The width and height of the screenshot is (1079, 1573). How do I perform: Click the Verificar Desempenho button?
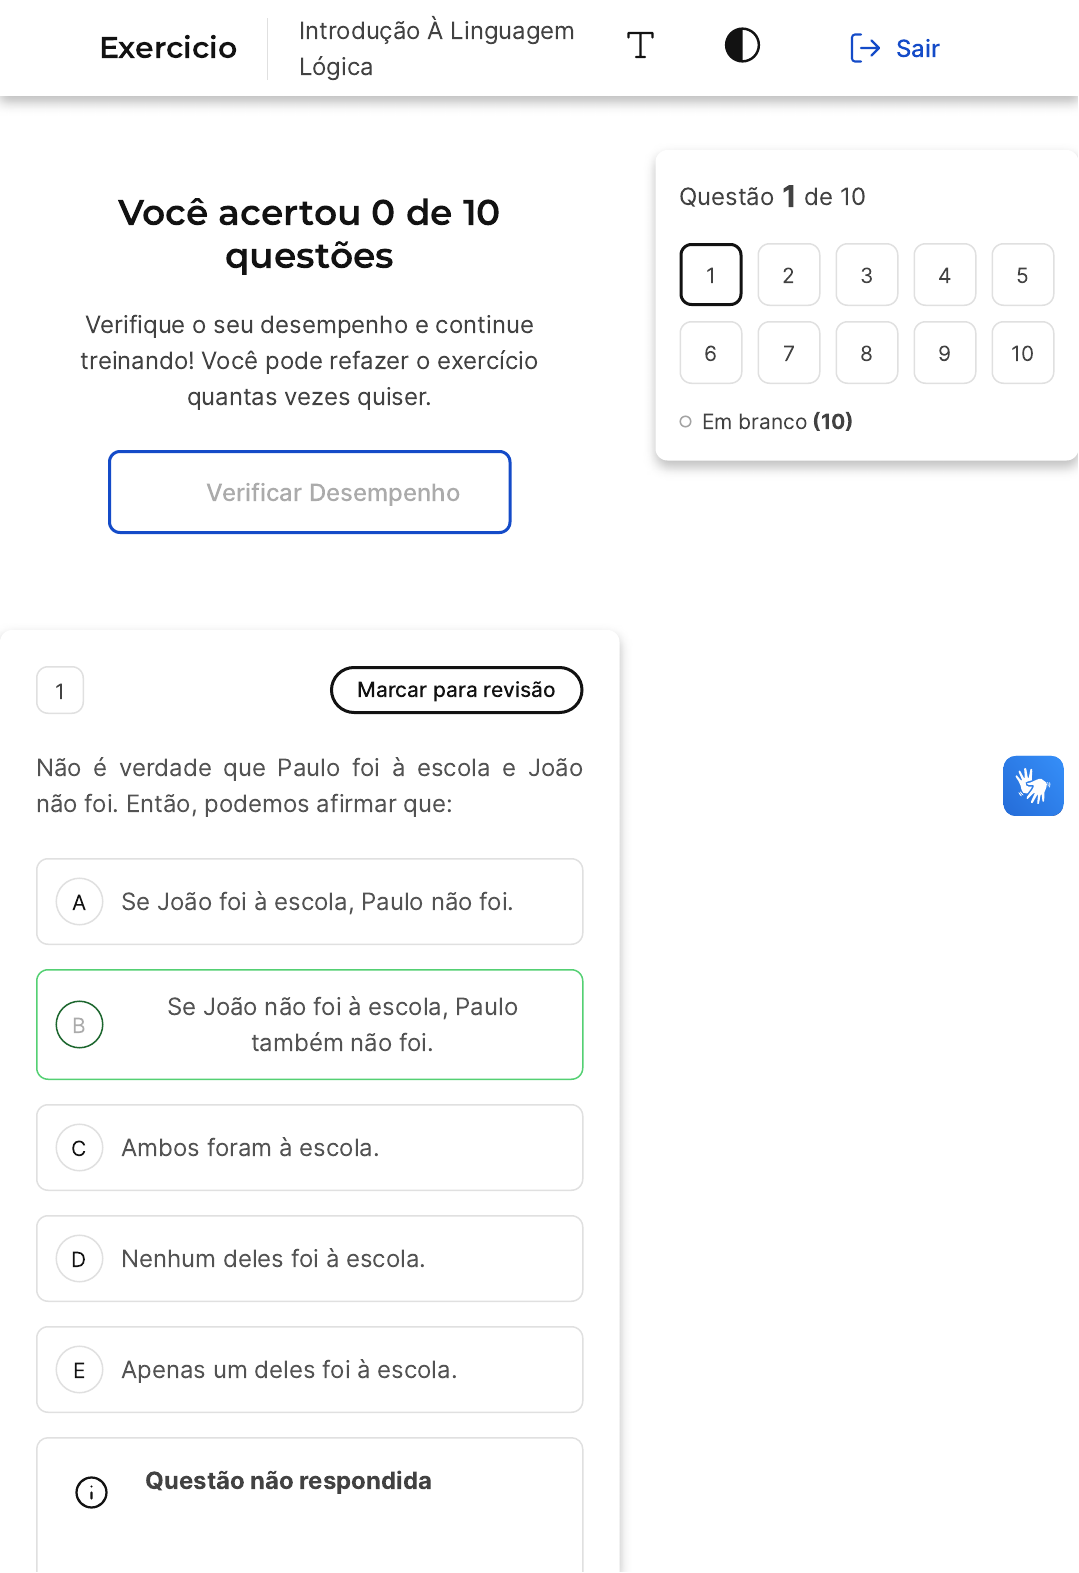[310, 492]
